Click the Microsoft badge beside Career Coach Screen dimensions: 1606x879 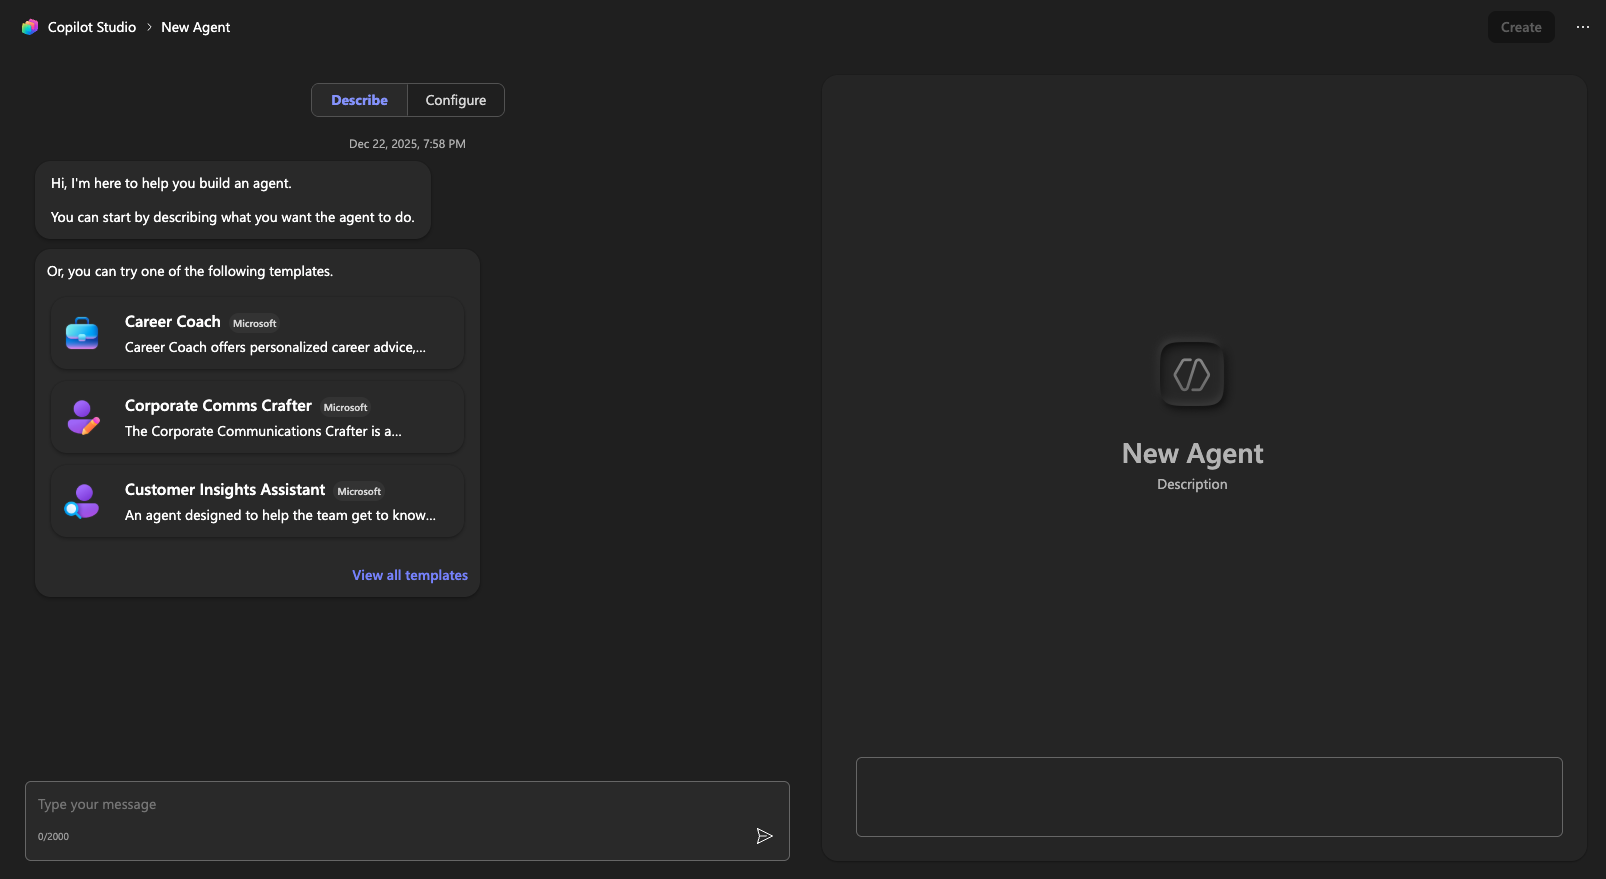click(255, 323)
